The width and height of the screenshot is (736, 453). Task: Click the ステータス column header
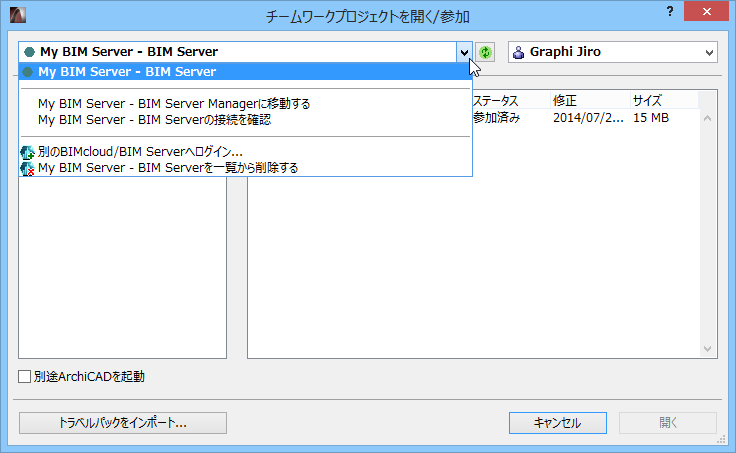click(511, 100)
